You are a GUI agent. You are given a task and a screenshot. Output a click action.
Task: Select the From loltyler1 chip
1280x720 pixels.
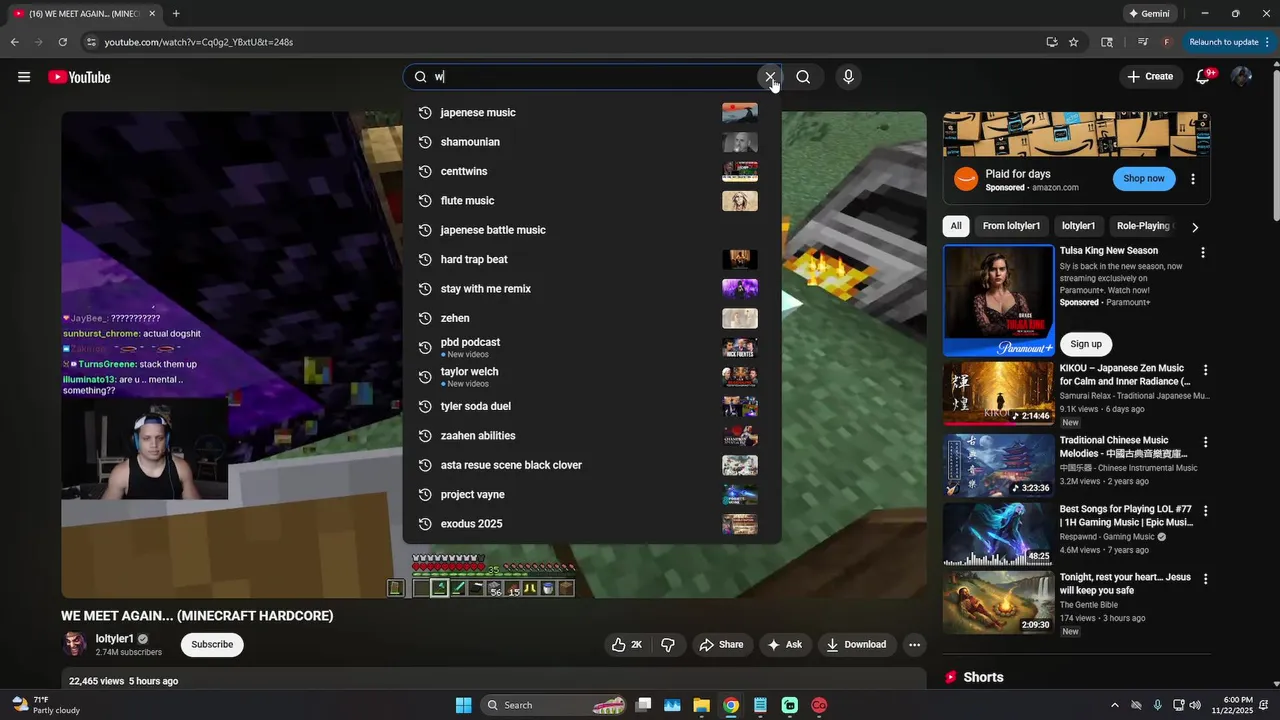(1011, 226)
